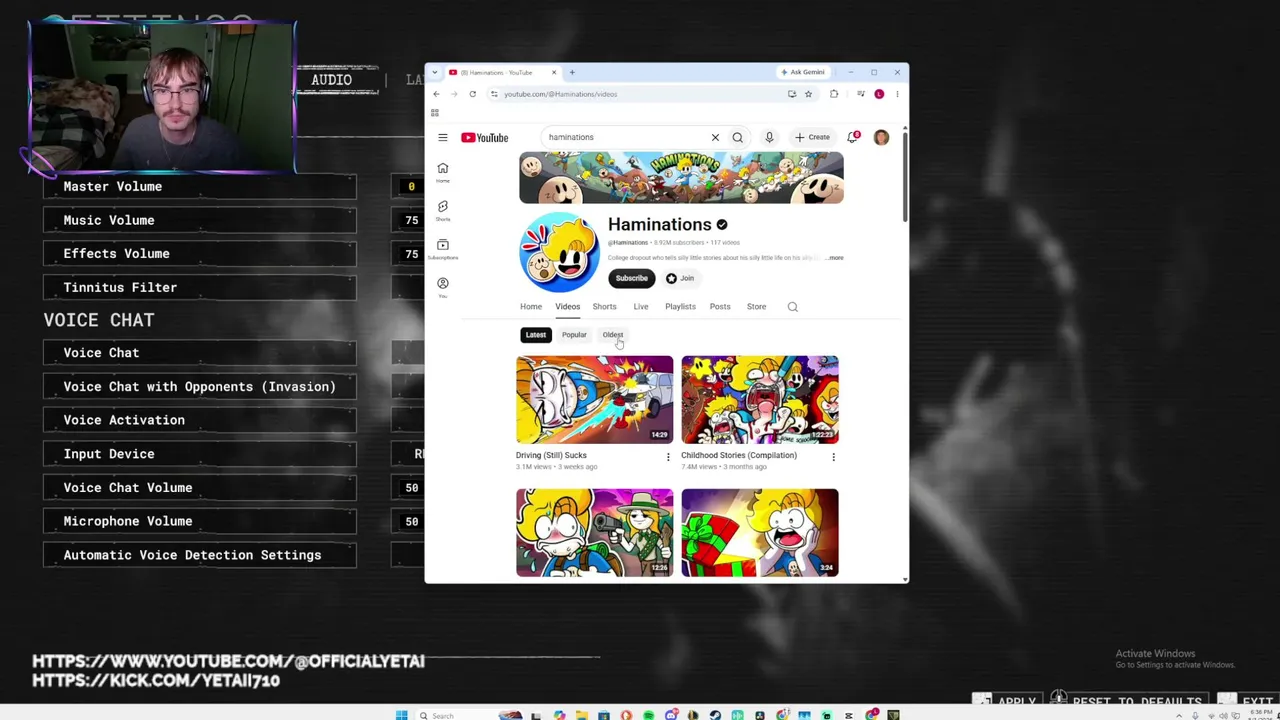The height and width of the screenshot is (720, 1280).
Task: Click the Join membership button
Action: (681, 278)
